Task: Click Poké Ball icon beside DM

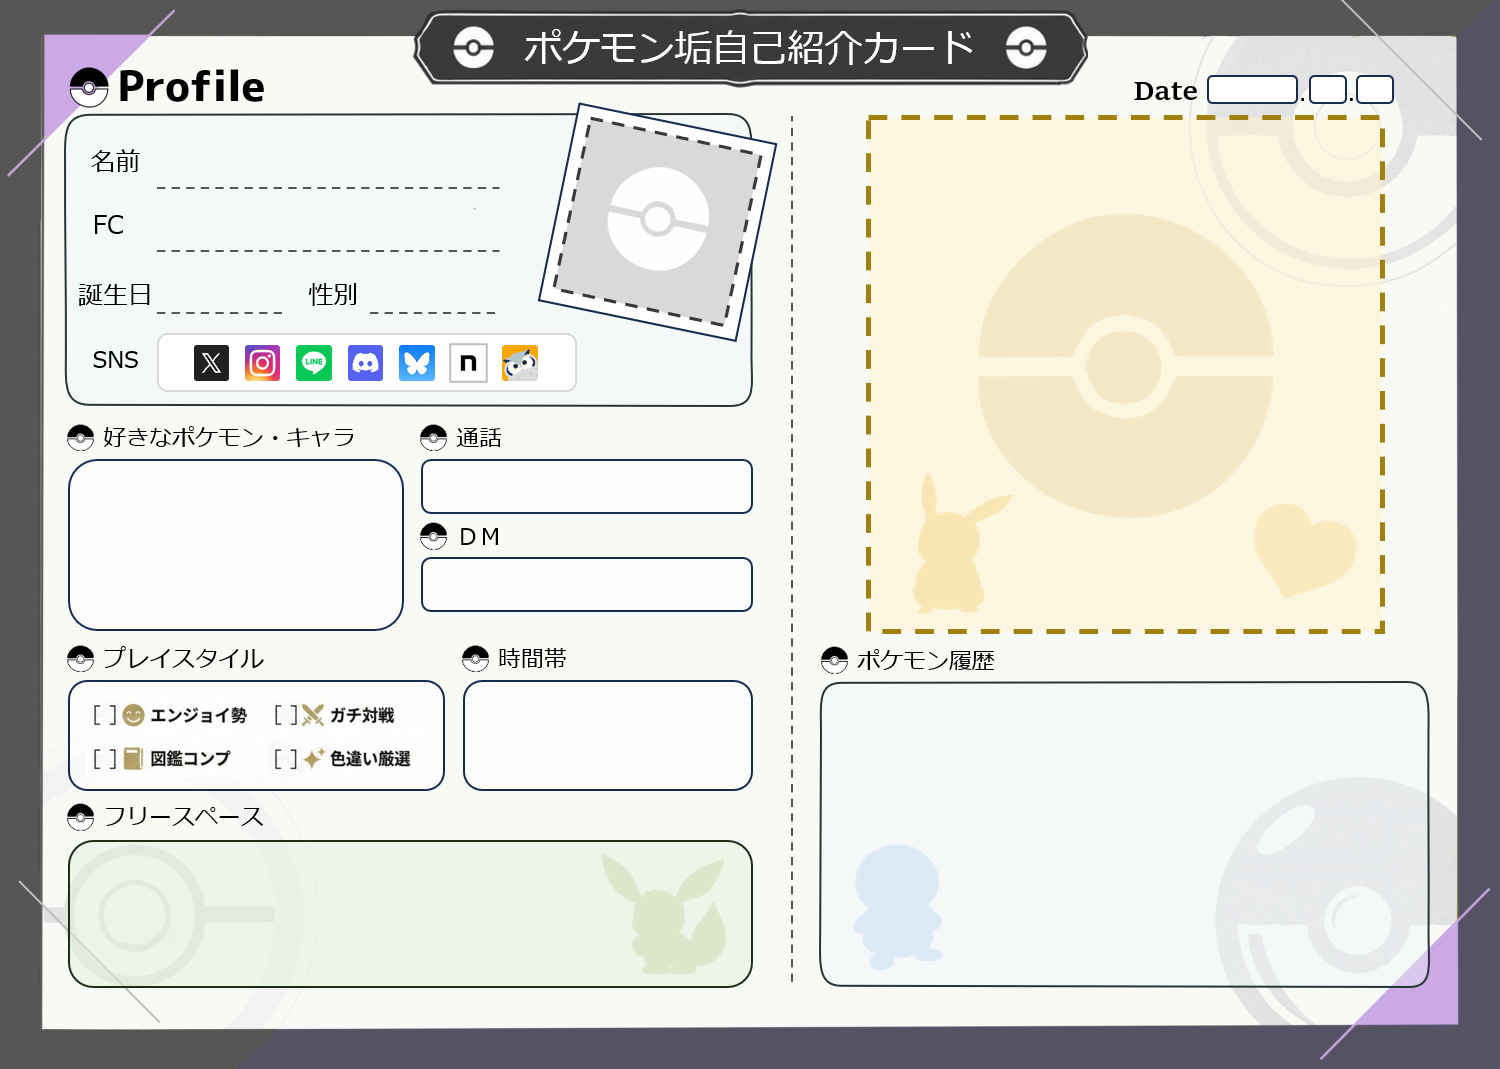Action: 434,537
